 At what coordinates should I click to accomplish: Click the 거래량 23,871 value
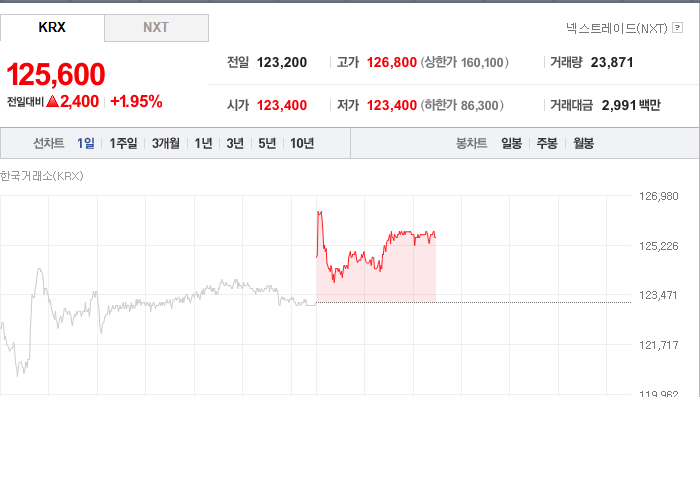pyautogui.click(x=612, y=62)
